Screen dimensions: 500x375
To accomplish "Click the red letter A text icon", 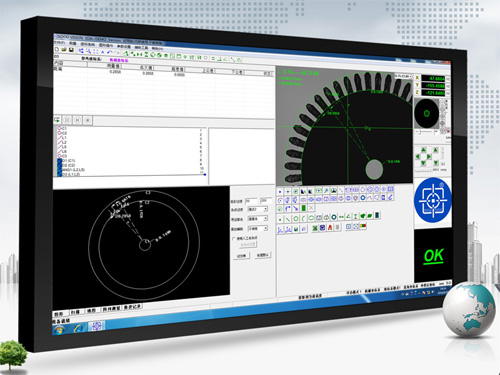I will (330, 227).
